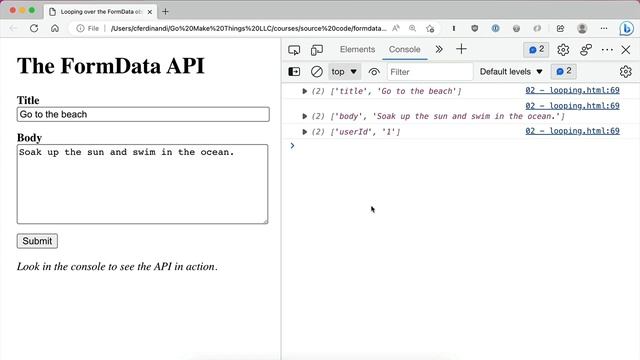Expand the 'title' array log entry
Image resolution: width=640 pixels, height=360 pixels.
pyautogui.click(x=304, y=91)
